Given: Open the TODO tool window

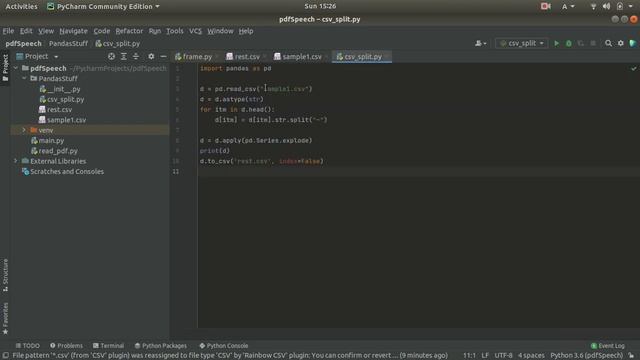Looking at the screenshot, I should (x=27, y=346).
